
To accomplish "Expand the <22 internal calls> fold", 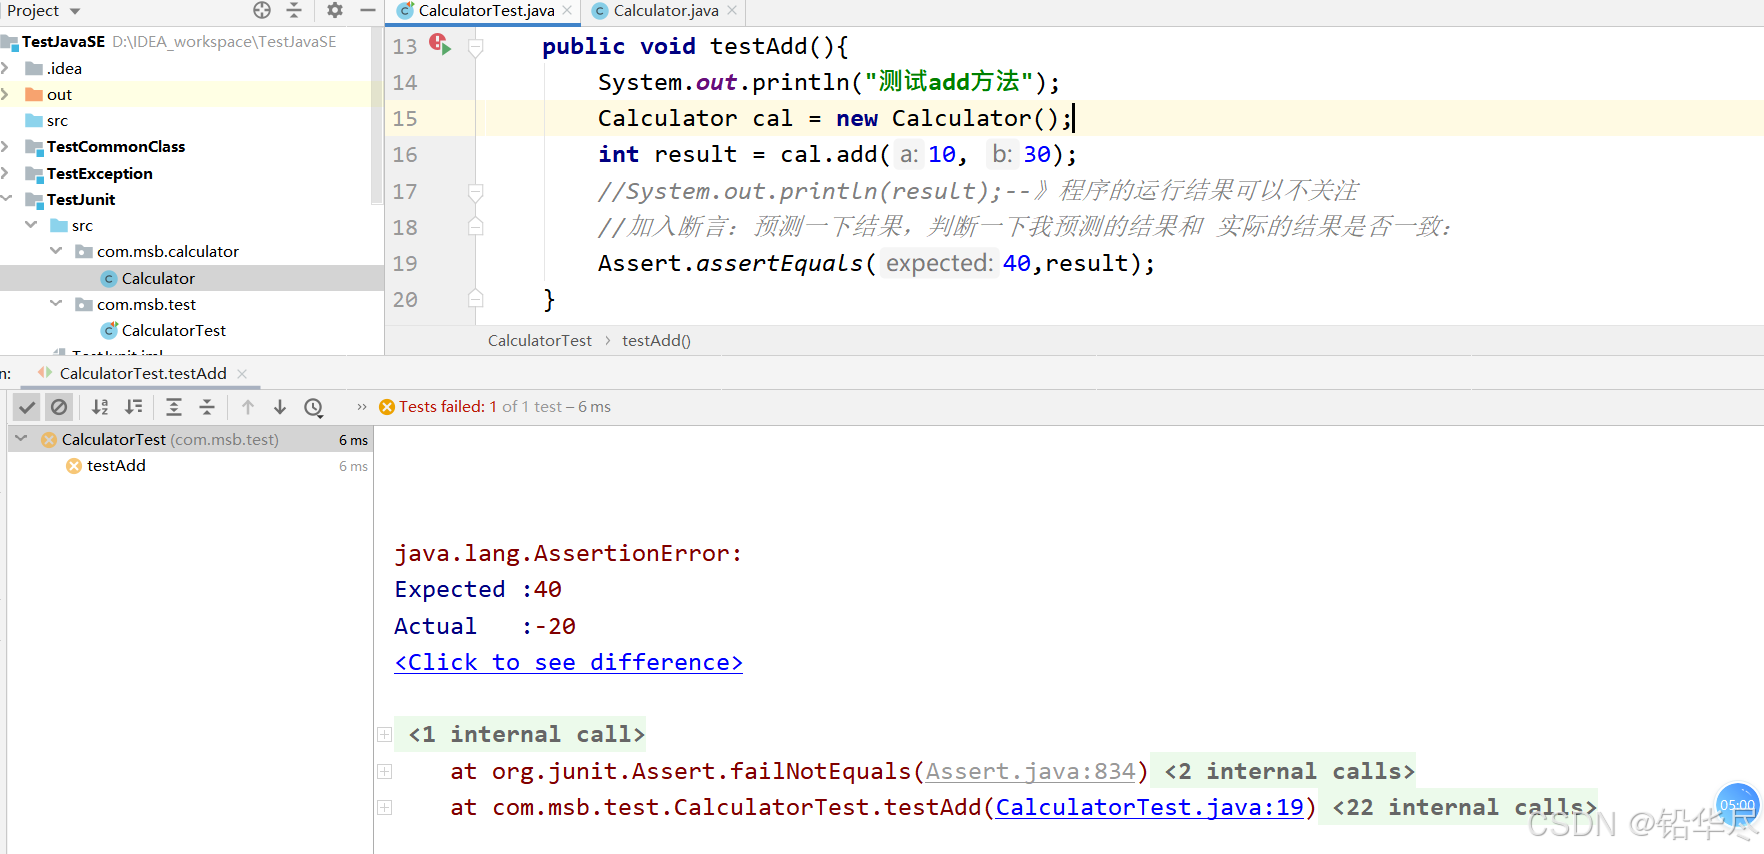I will pos(1464,807).
